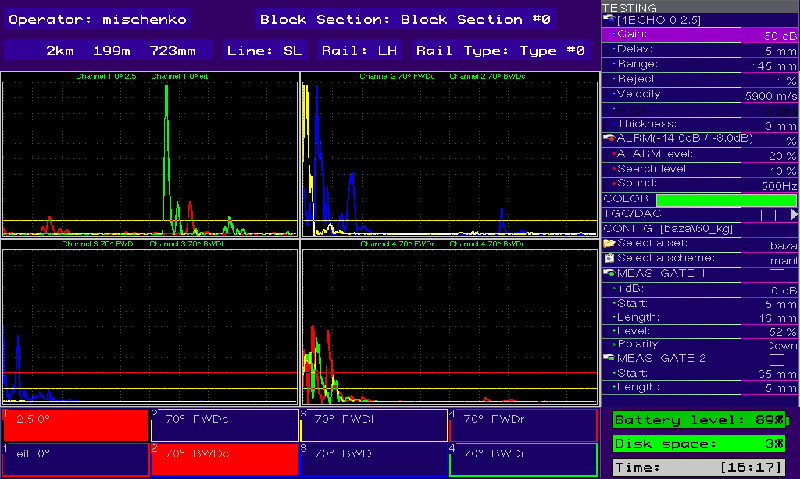Click the ECHO 0 2.5 section icon

click(x=608, y=19)
